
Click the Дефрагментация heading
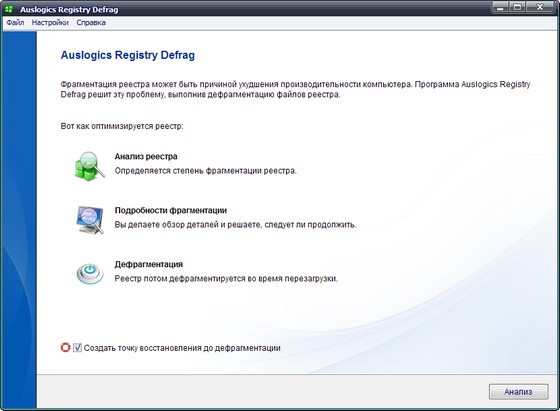pos(149,264)
